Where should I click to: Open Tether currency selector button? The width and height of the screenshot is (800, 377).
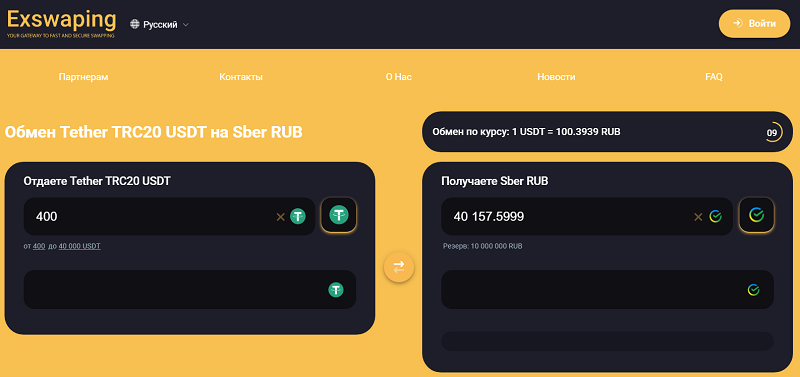click(338, 215)
